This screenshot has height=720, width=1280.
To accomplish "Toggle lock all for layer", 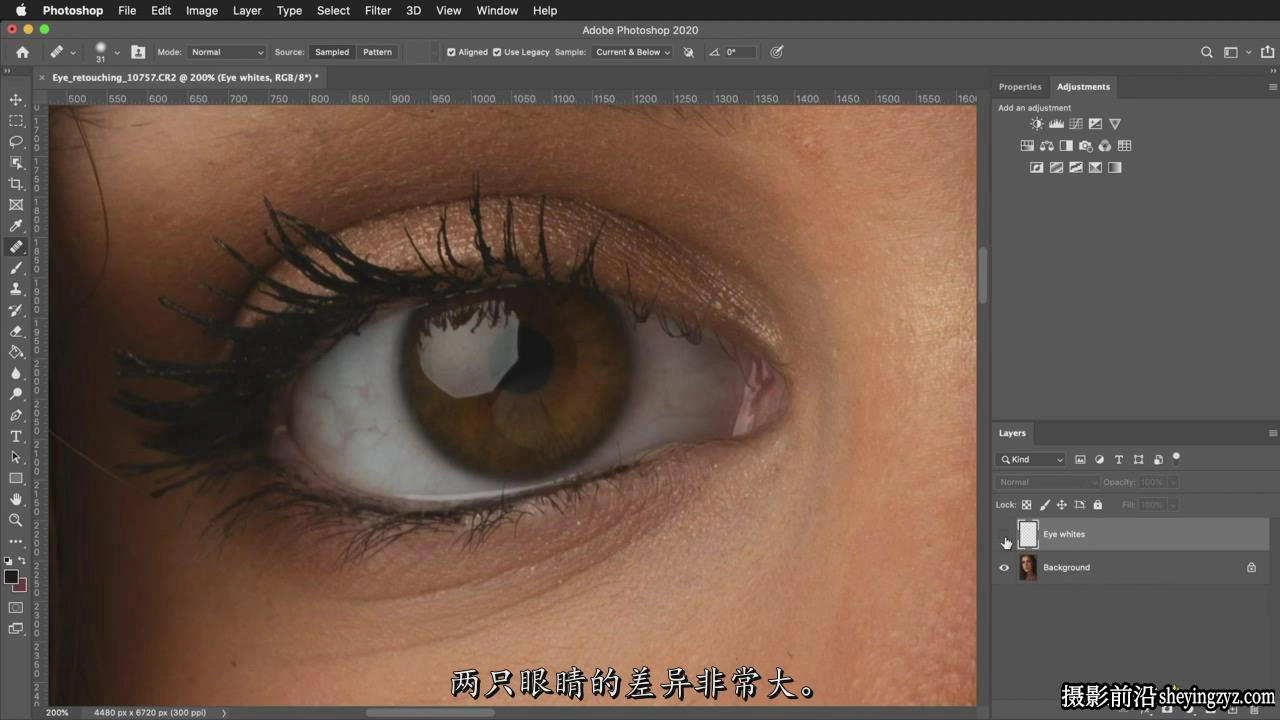I will tap(1097, 505).
